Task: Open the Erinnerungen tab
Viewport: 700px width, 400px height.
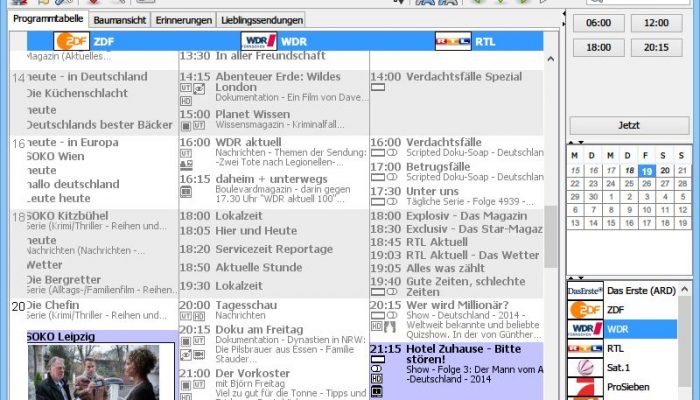Action: (x=183, y=20)
